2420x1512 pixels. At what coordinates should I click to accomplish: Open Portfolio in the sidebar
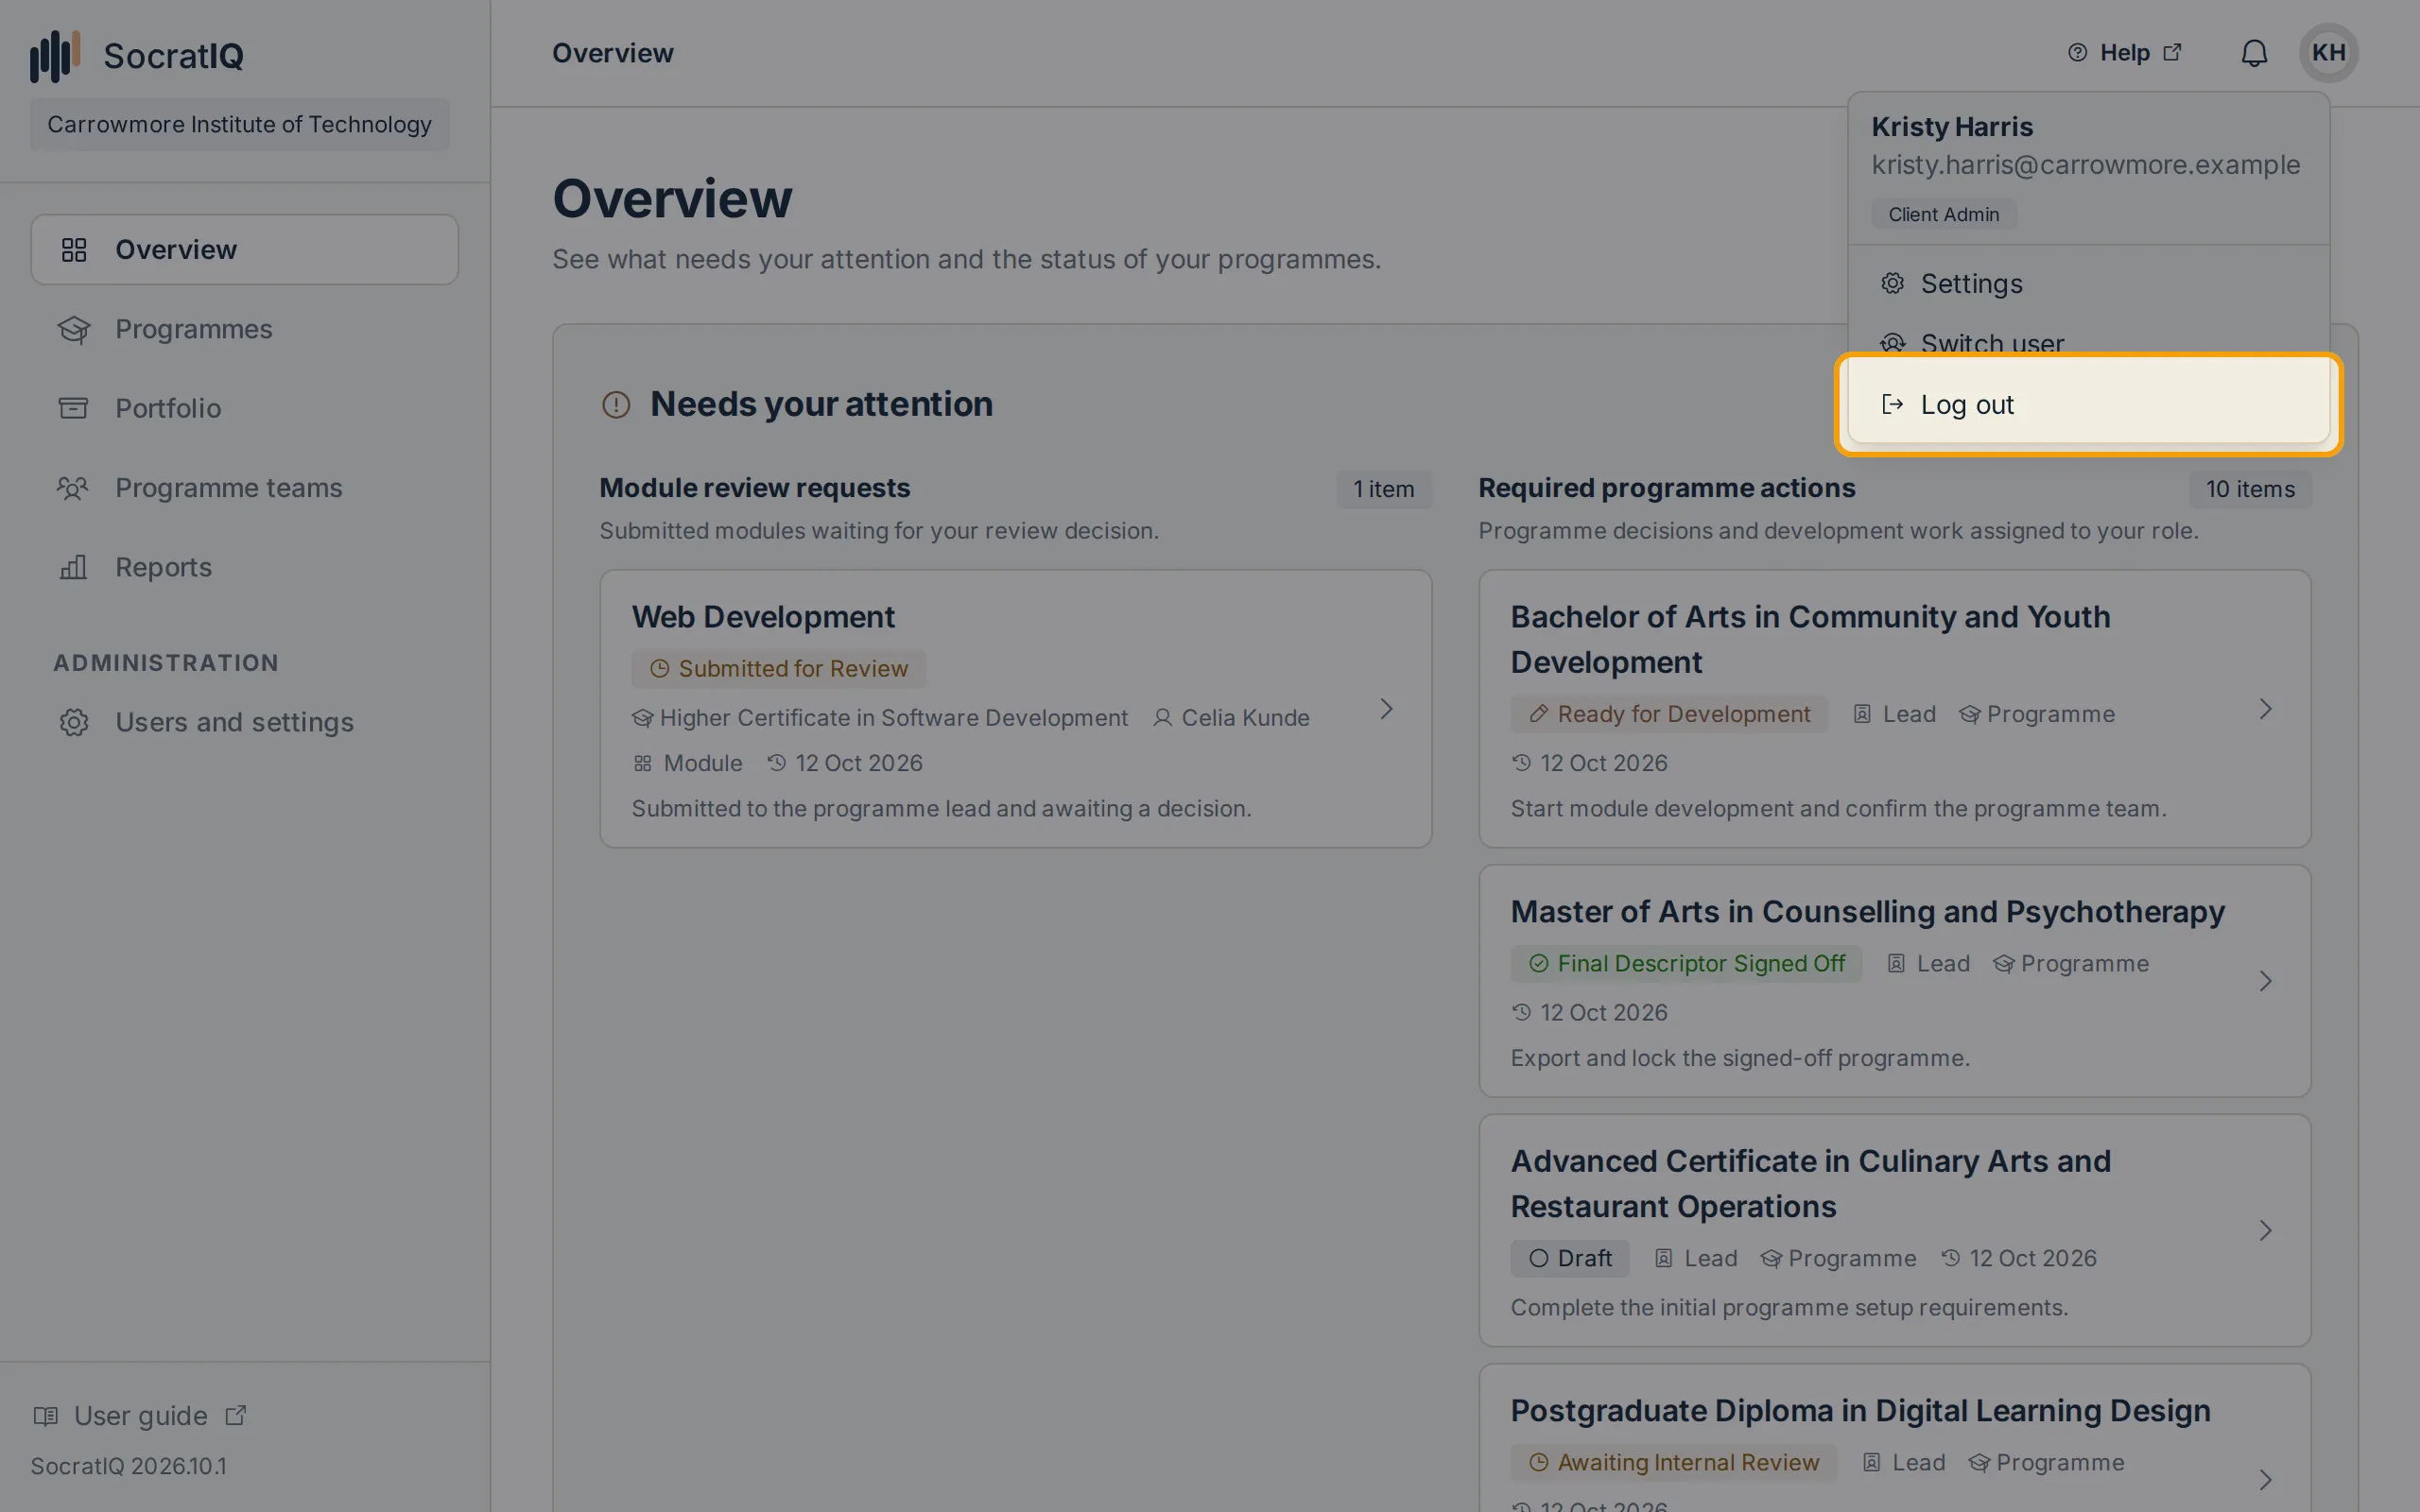coord(245,408)
